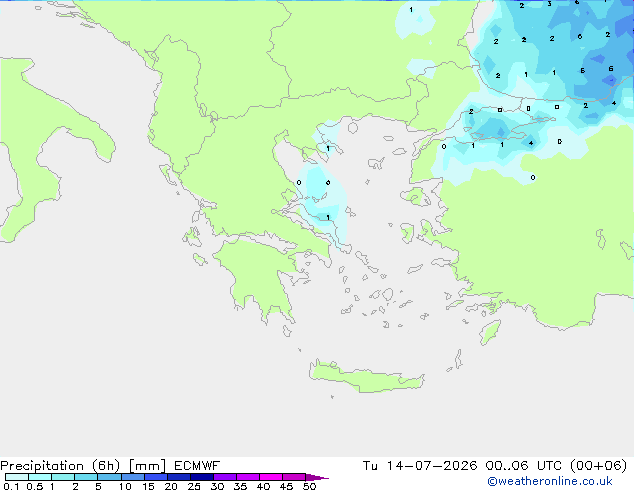The height and width of the screenshot is (490, 634).
Task: Click the '(00+06)' forecast offset text
Action: (598, 466)
